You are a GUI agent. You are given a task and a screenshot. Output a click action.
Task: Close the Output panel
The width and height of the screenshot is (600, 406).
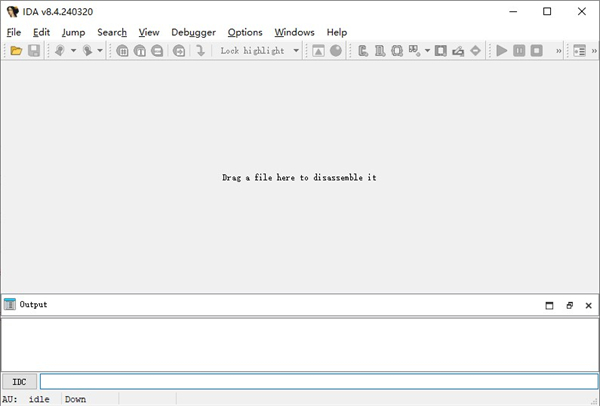pos(588,305)
